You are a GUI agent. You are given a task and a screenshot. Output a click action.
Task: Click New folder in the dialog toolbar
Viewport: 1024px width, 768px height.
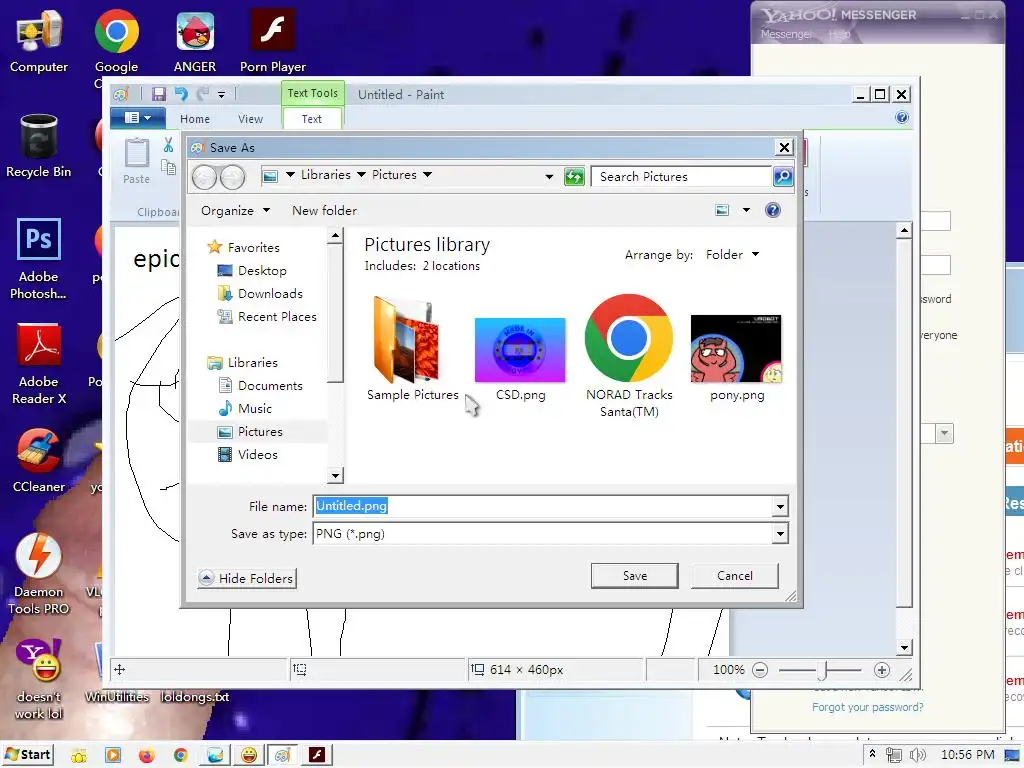click(x=324, y=210)
